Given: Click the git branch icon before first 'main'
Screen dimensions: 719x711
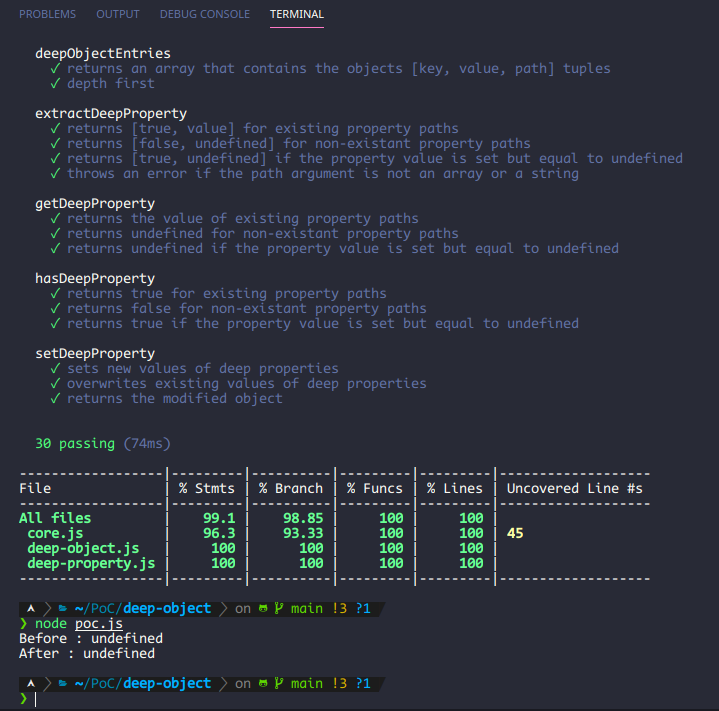Looking at the screenshot, I should tap(278, 608).
